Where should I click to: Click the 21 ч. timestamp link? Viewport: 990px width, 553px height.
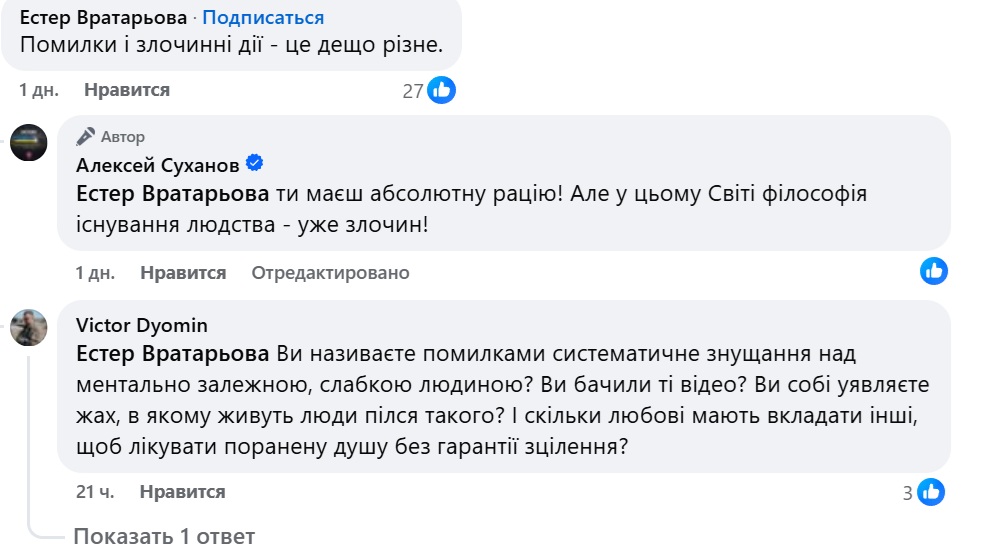click(95, 492)
